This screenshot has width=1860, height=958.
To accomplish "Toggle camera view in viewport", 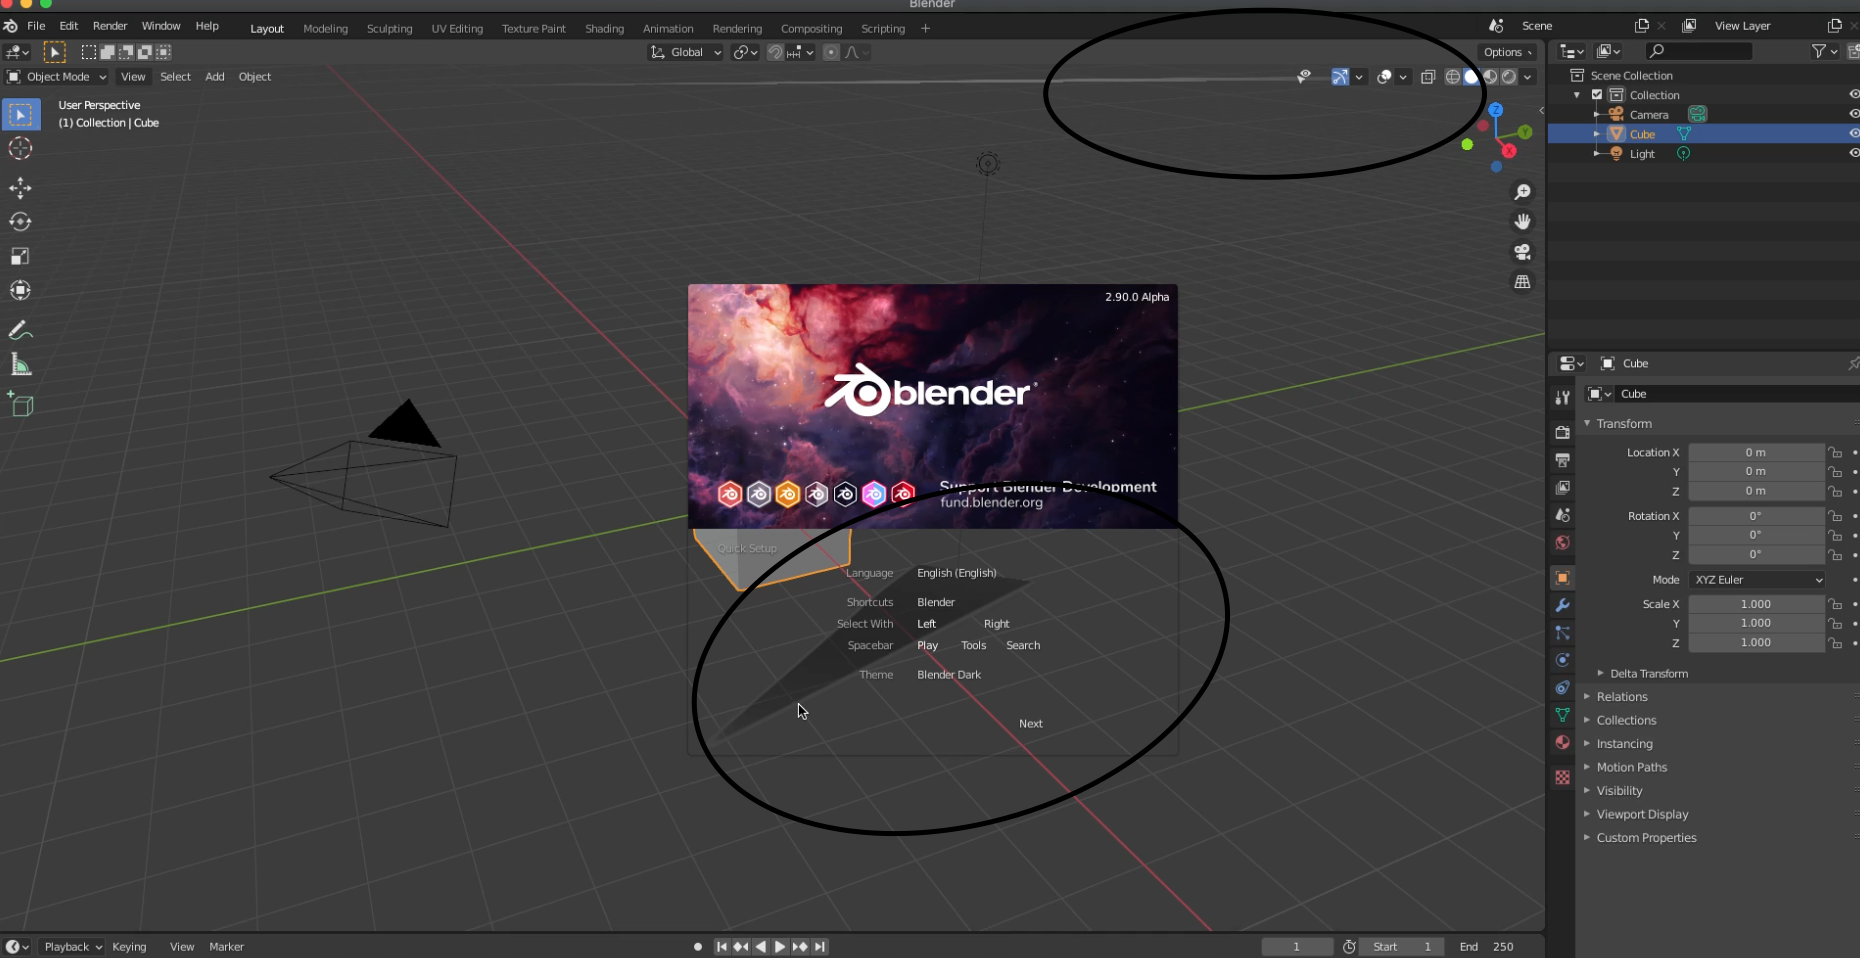I will (x=1522, y=252).
